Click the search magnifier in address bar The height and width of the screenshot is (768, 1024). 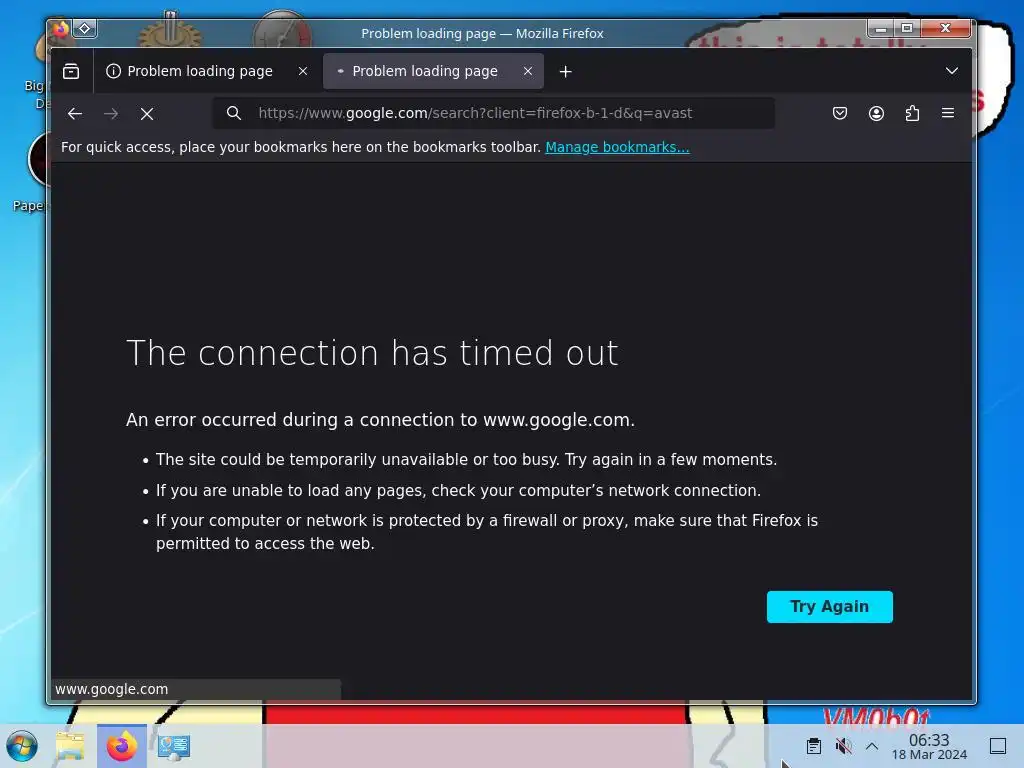click(234, 113)
